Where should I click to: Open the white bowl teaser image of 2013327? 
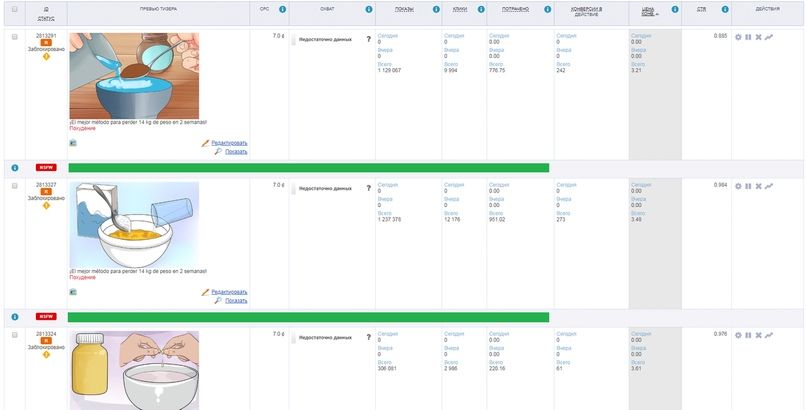134,225
